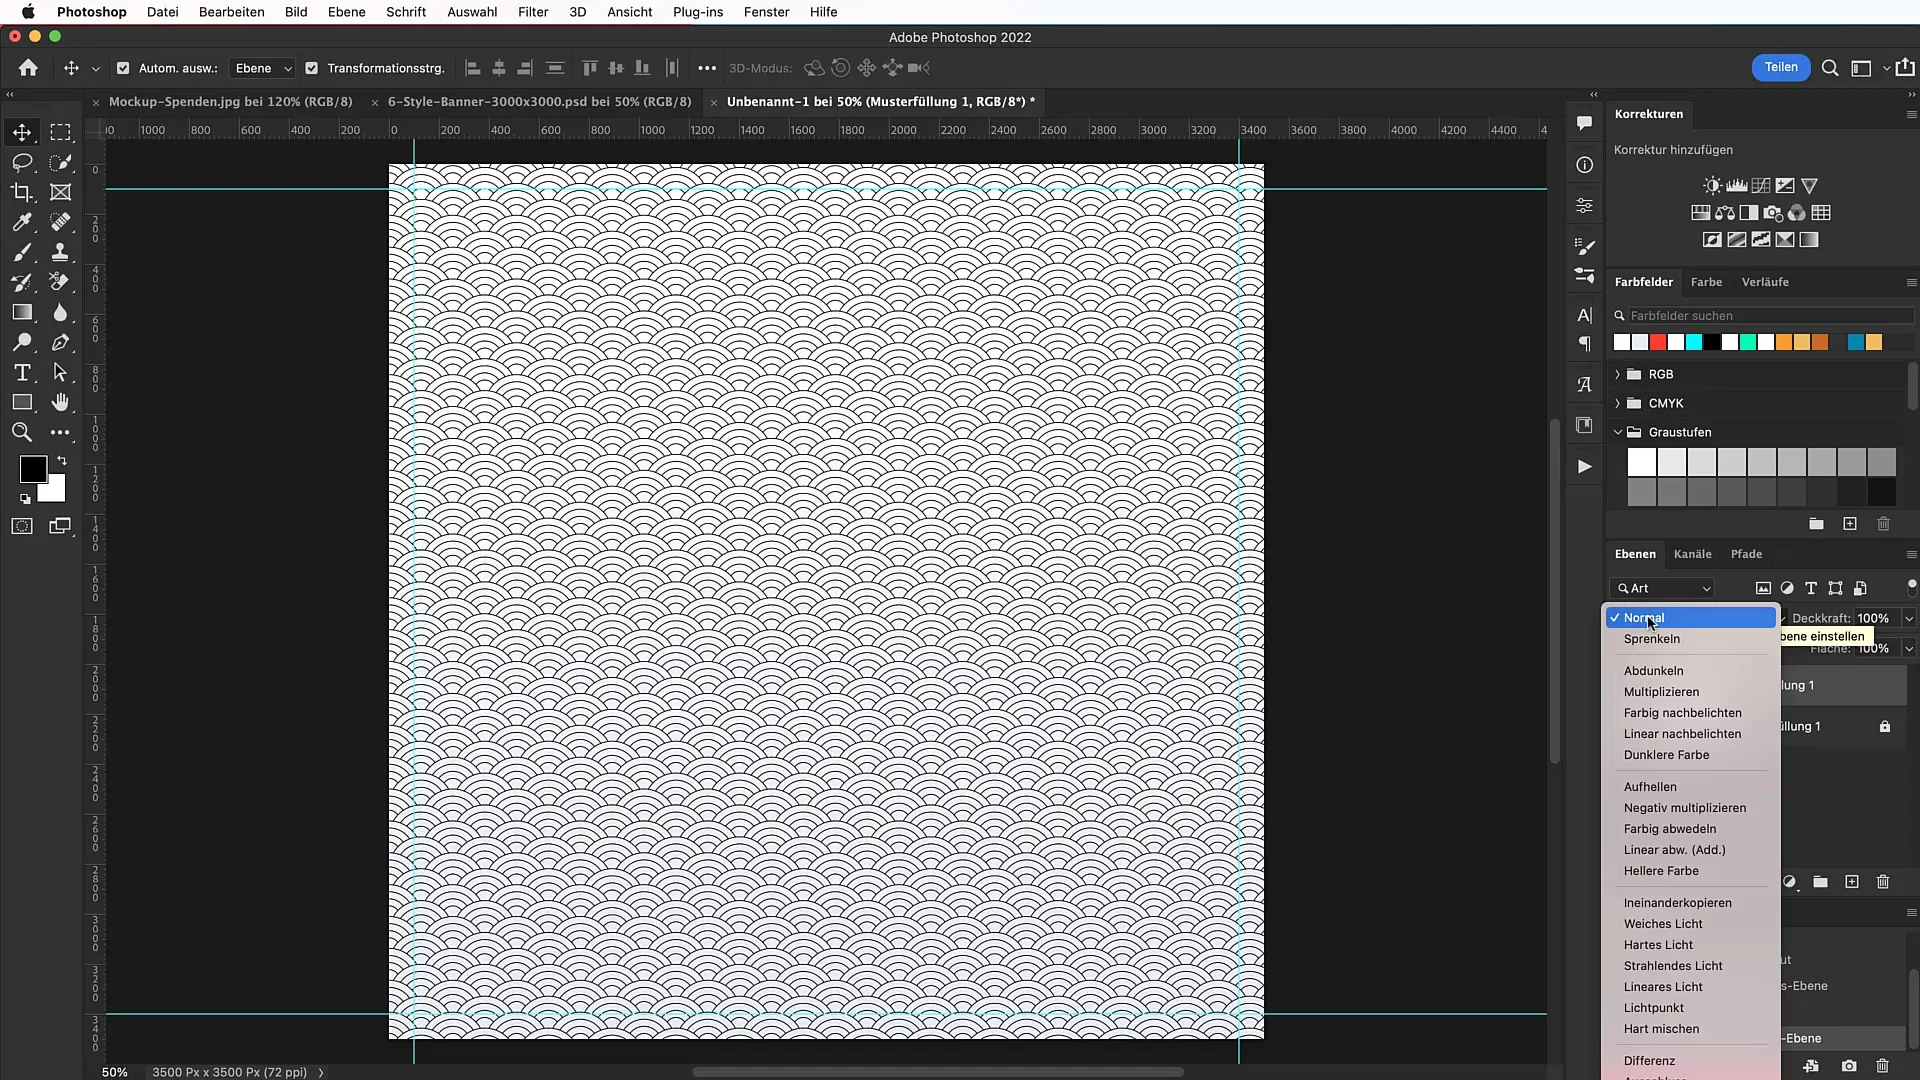The height and width of the screenshot is (1080, 1920).
Task: Open the Deckkraft value dropdown arrow
Action: tap(1909, 618)
